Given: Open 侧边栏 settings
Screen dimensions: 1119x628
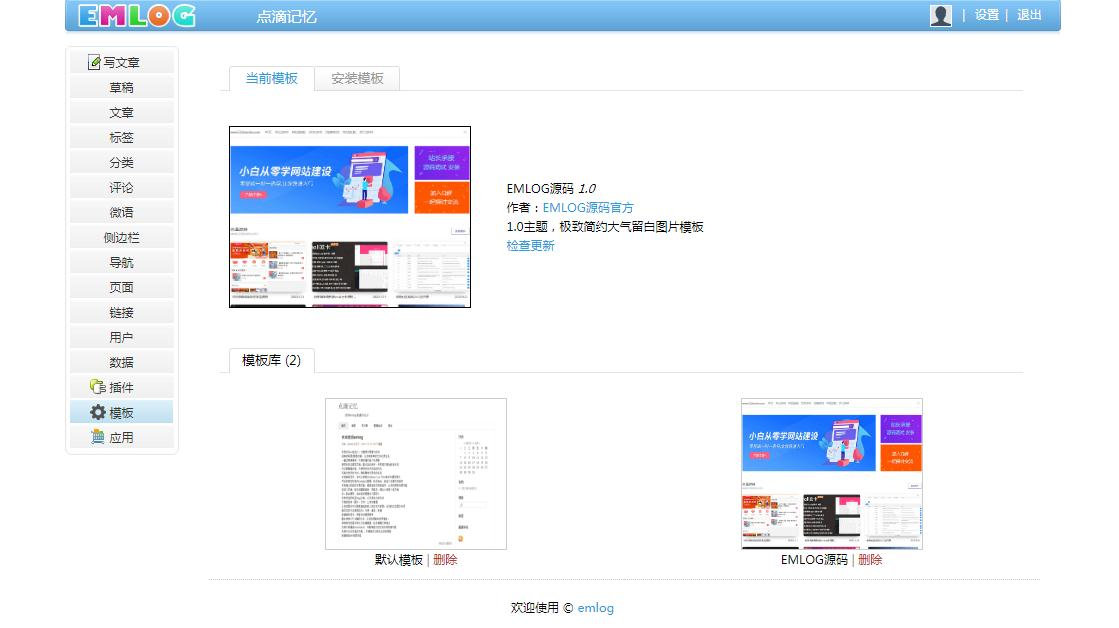Looking at the screenshot, I should tap(121, 237).
